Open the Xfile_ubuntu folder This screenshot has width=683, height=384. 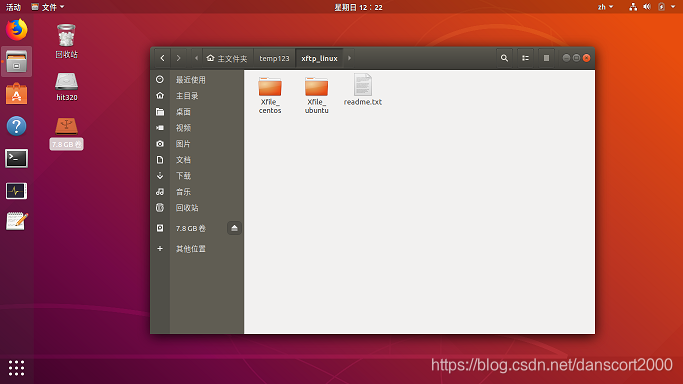pyautogui.click(x=317, y=95)
